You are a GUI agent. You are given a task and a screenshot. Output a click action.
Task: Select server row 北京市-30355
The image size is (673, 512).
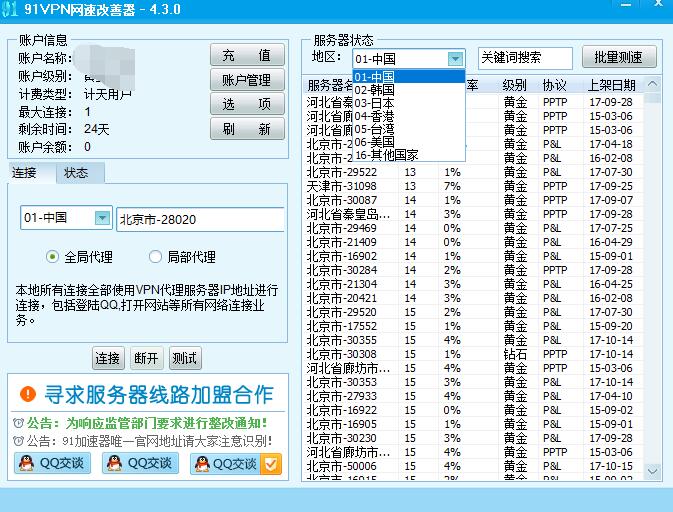tap(474, 340)
